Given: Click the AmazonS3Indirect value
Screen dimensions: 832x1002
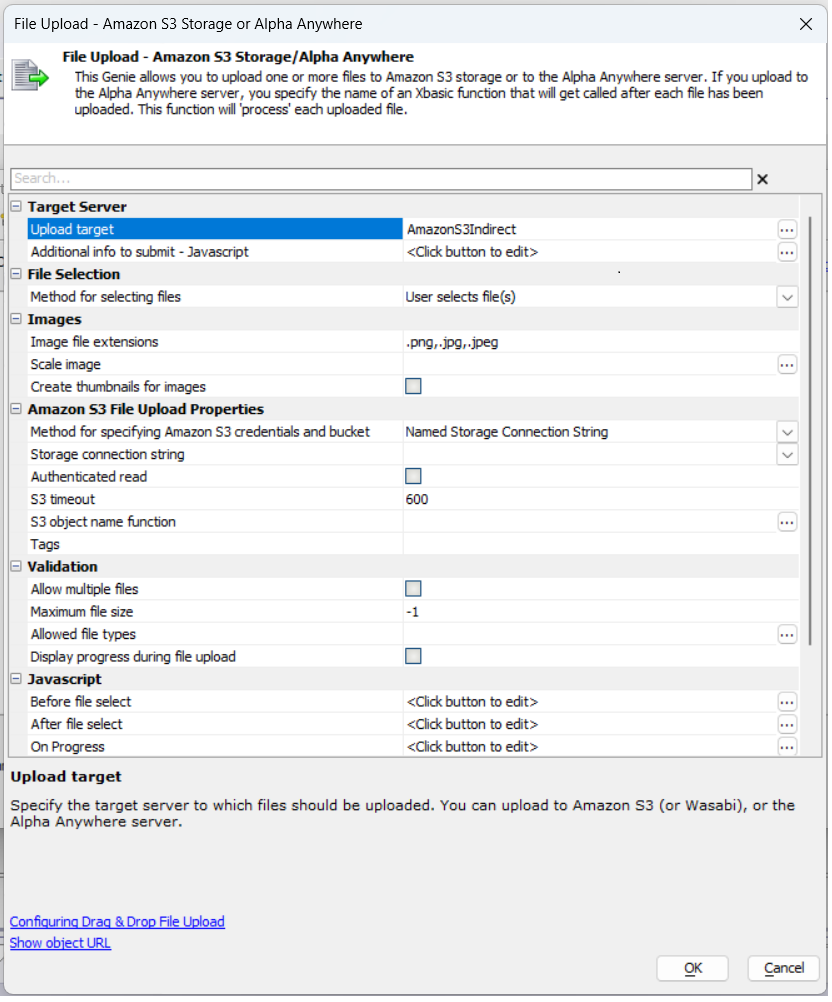Looking at the screenshot, I should [x=463, y=231].
